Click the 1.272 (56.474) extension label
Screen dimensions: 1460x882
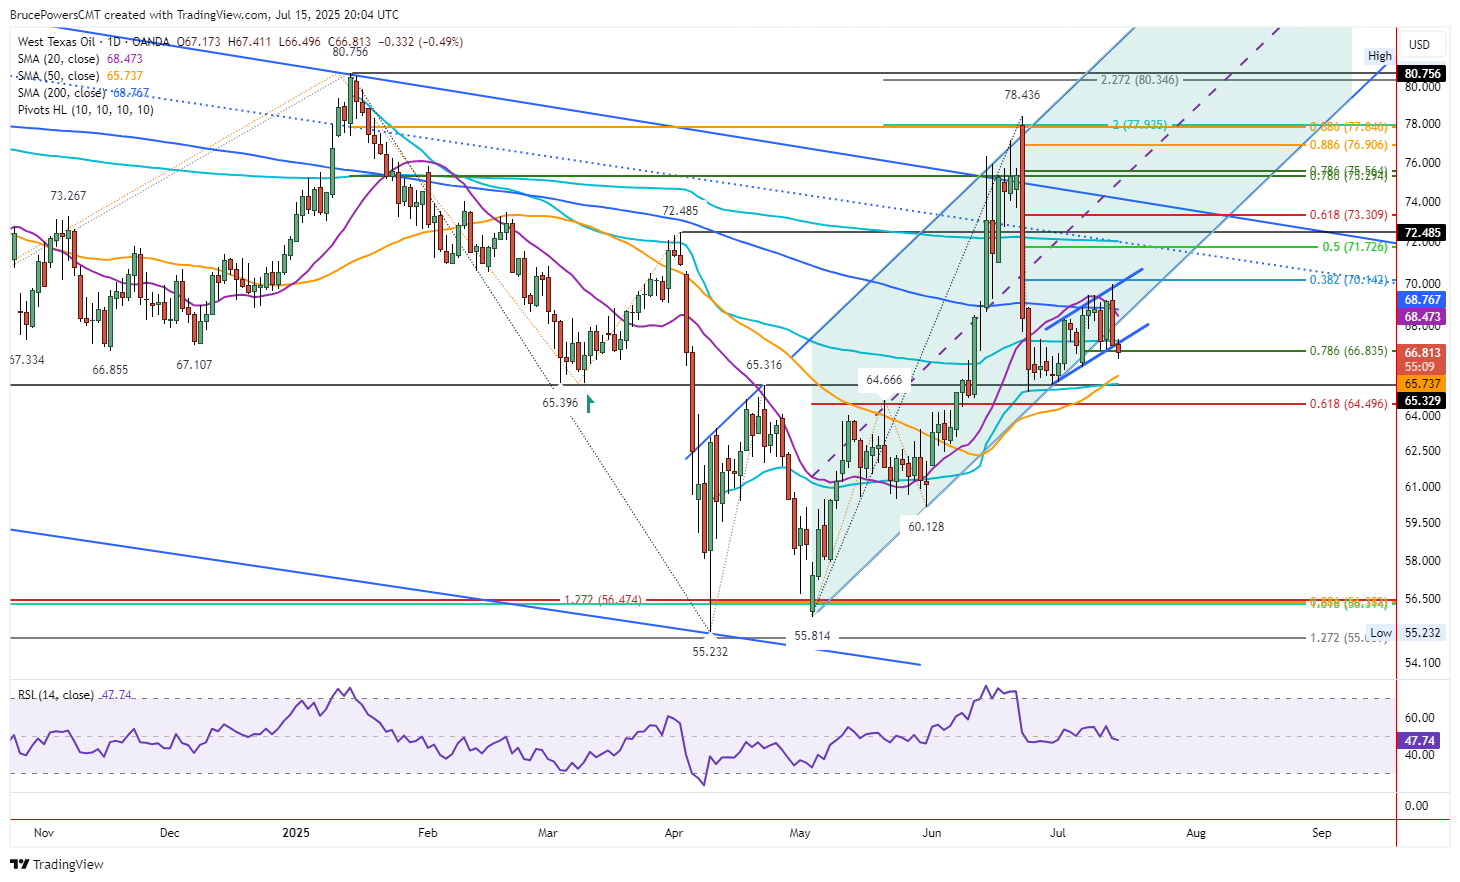(x=603, y=600)
